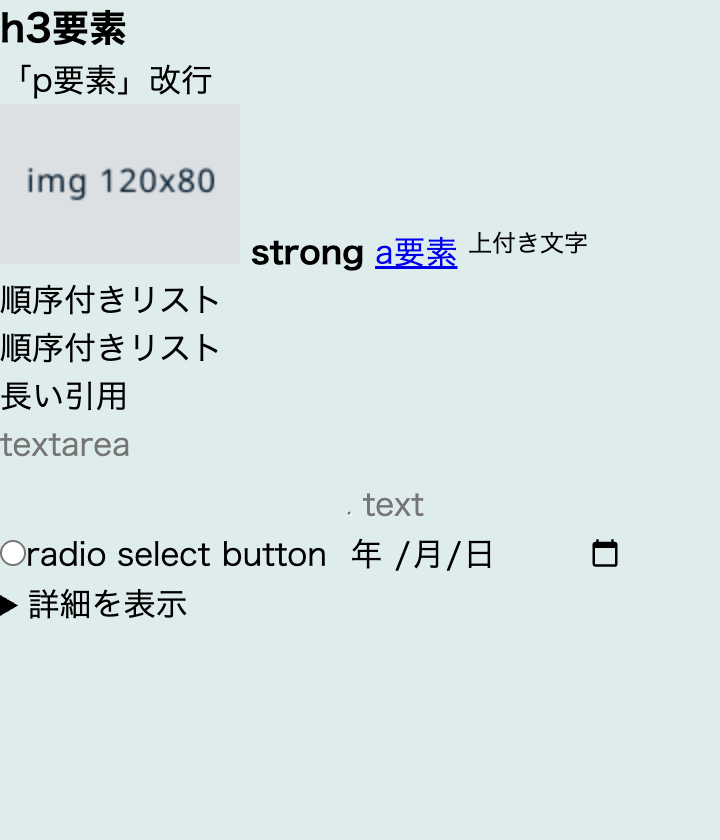Select the 日 day segment of date
Image resolution: width=720 pixels, height=840 pixels.
[479, 554]
